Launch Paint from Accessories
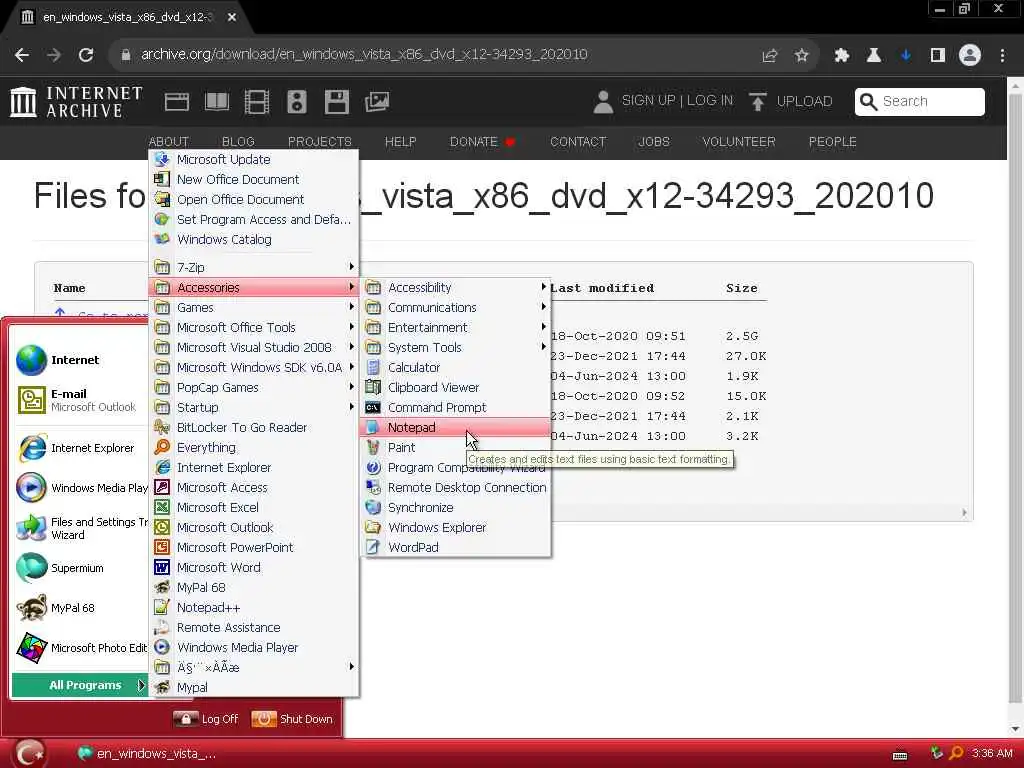 coord(455,447)
